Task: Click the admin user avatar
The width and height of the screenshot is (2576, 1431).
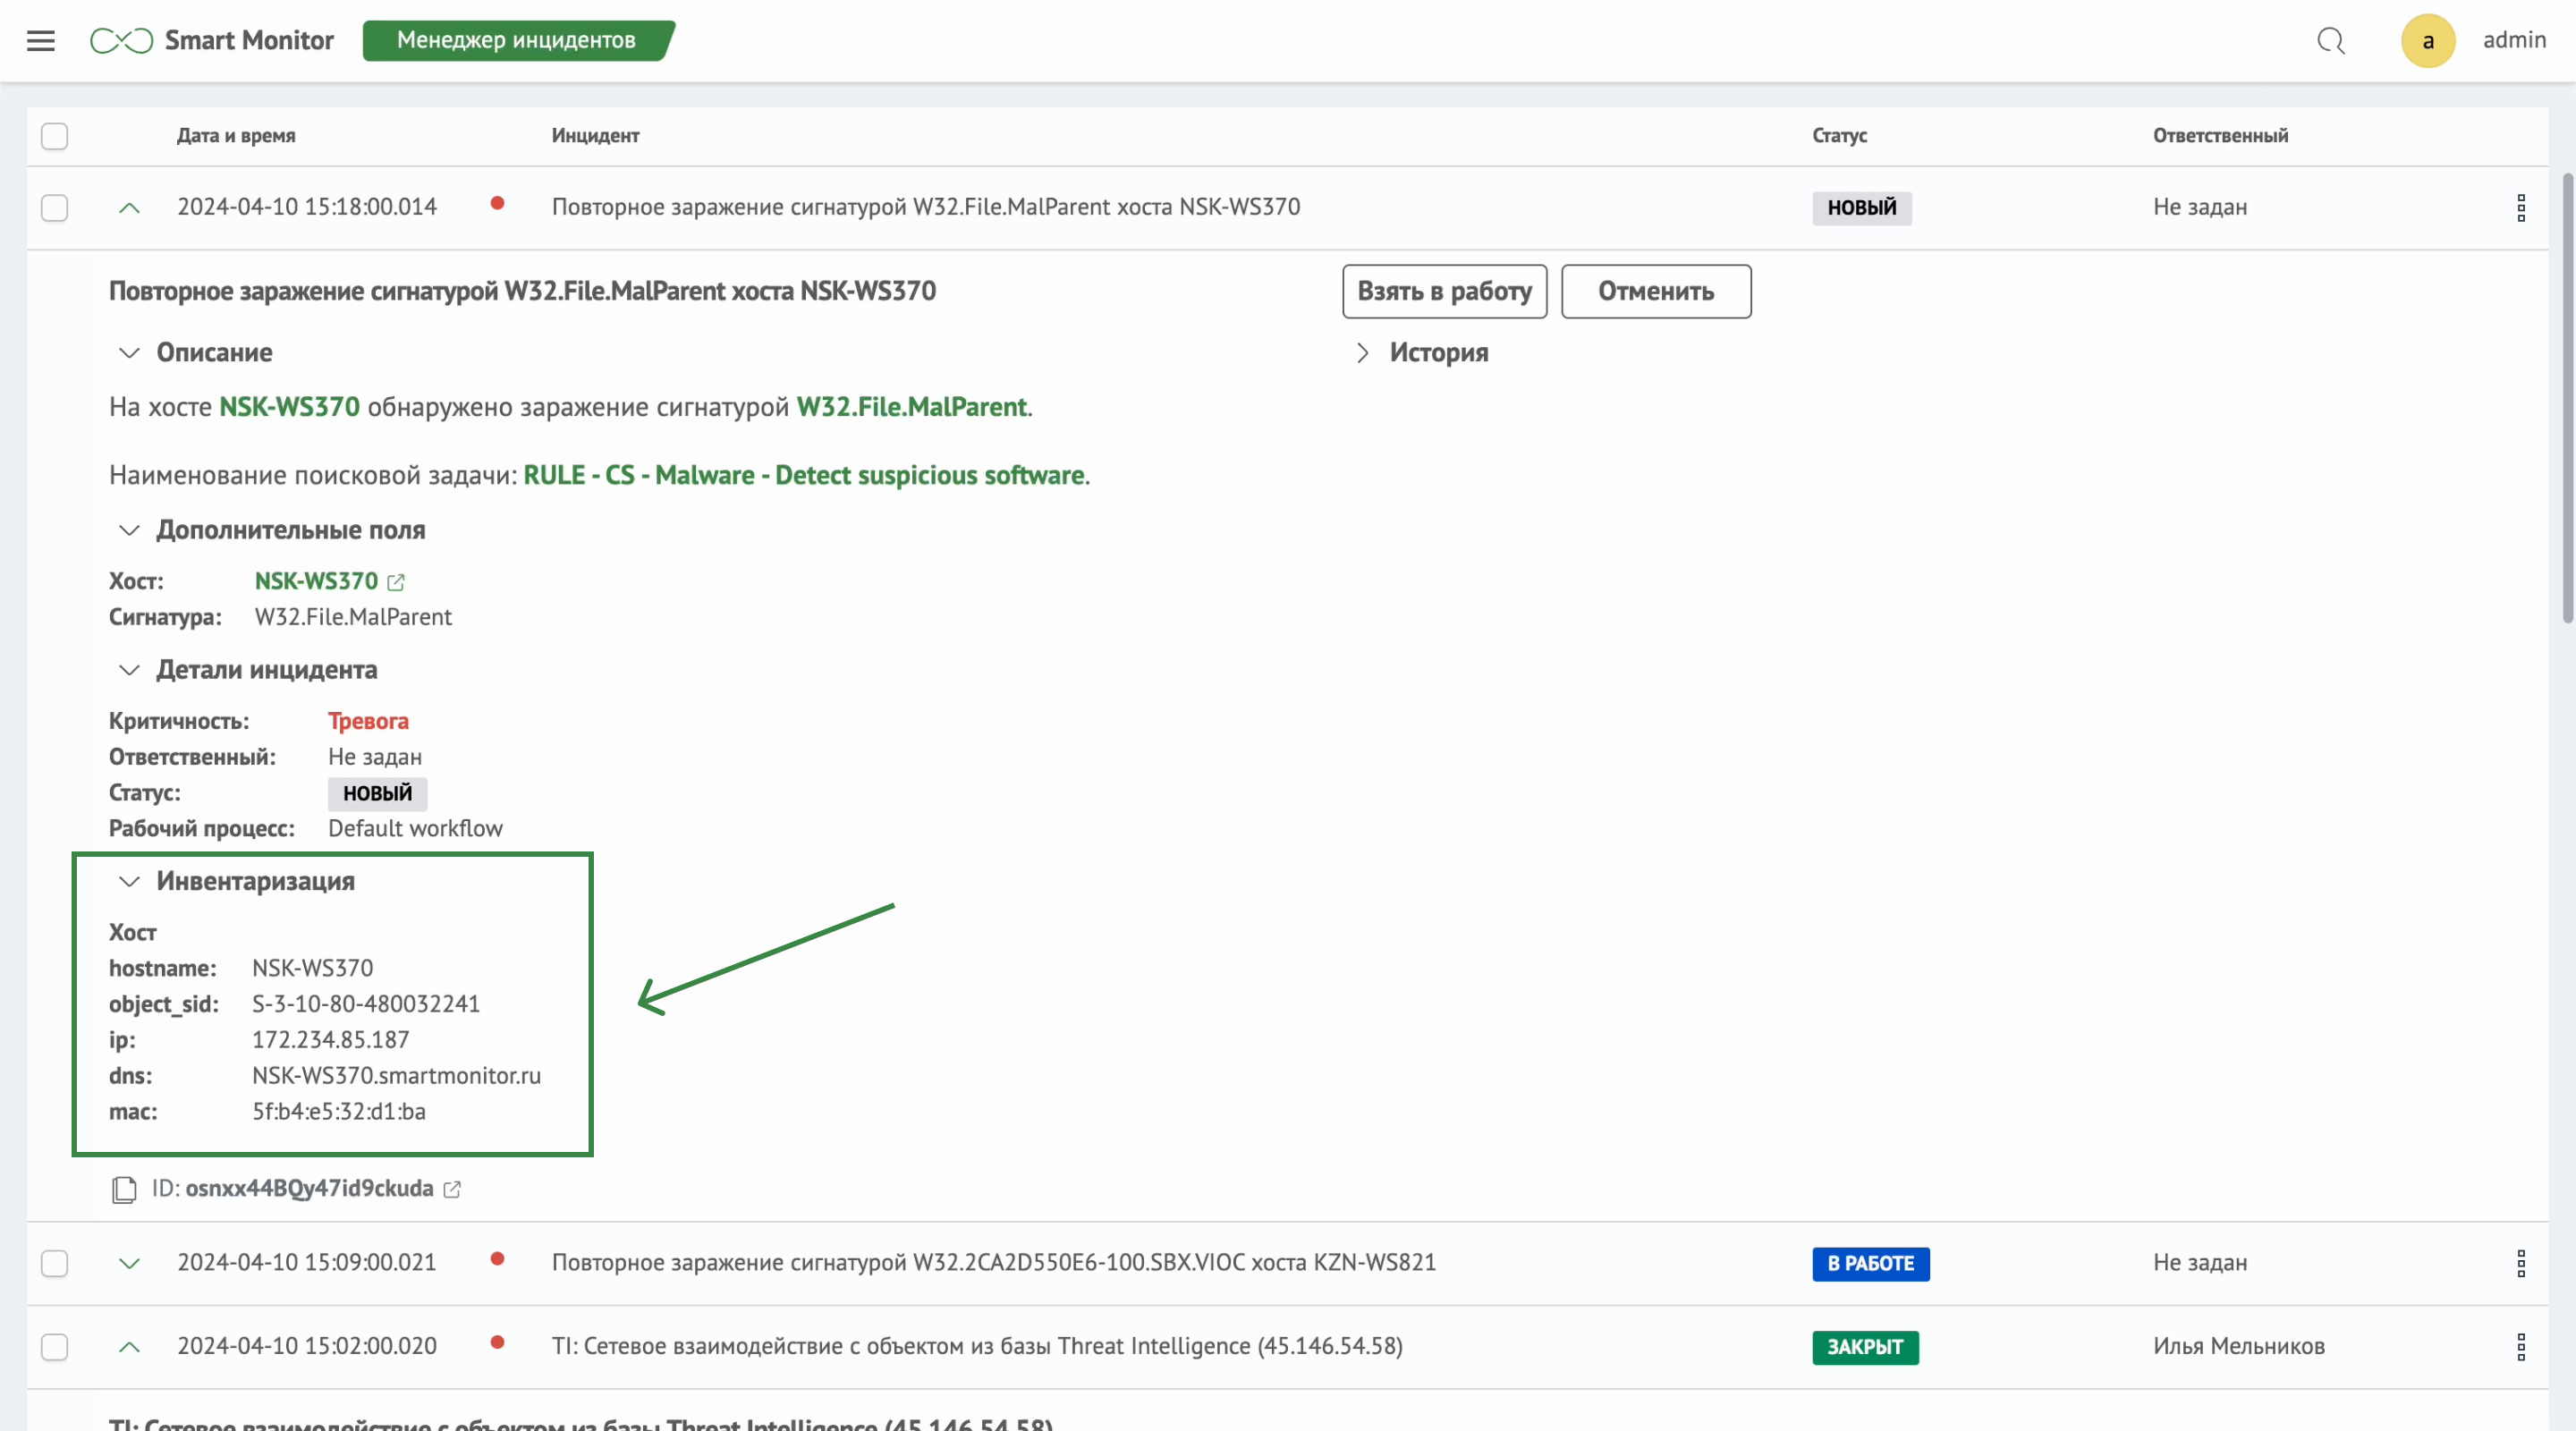Action: pyautogui.click(x=2427, y=41)
